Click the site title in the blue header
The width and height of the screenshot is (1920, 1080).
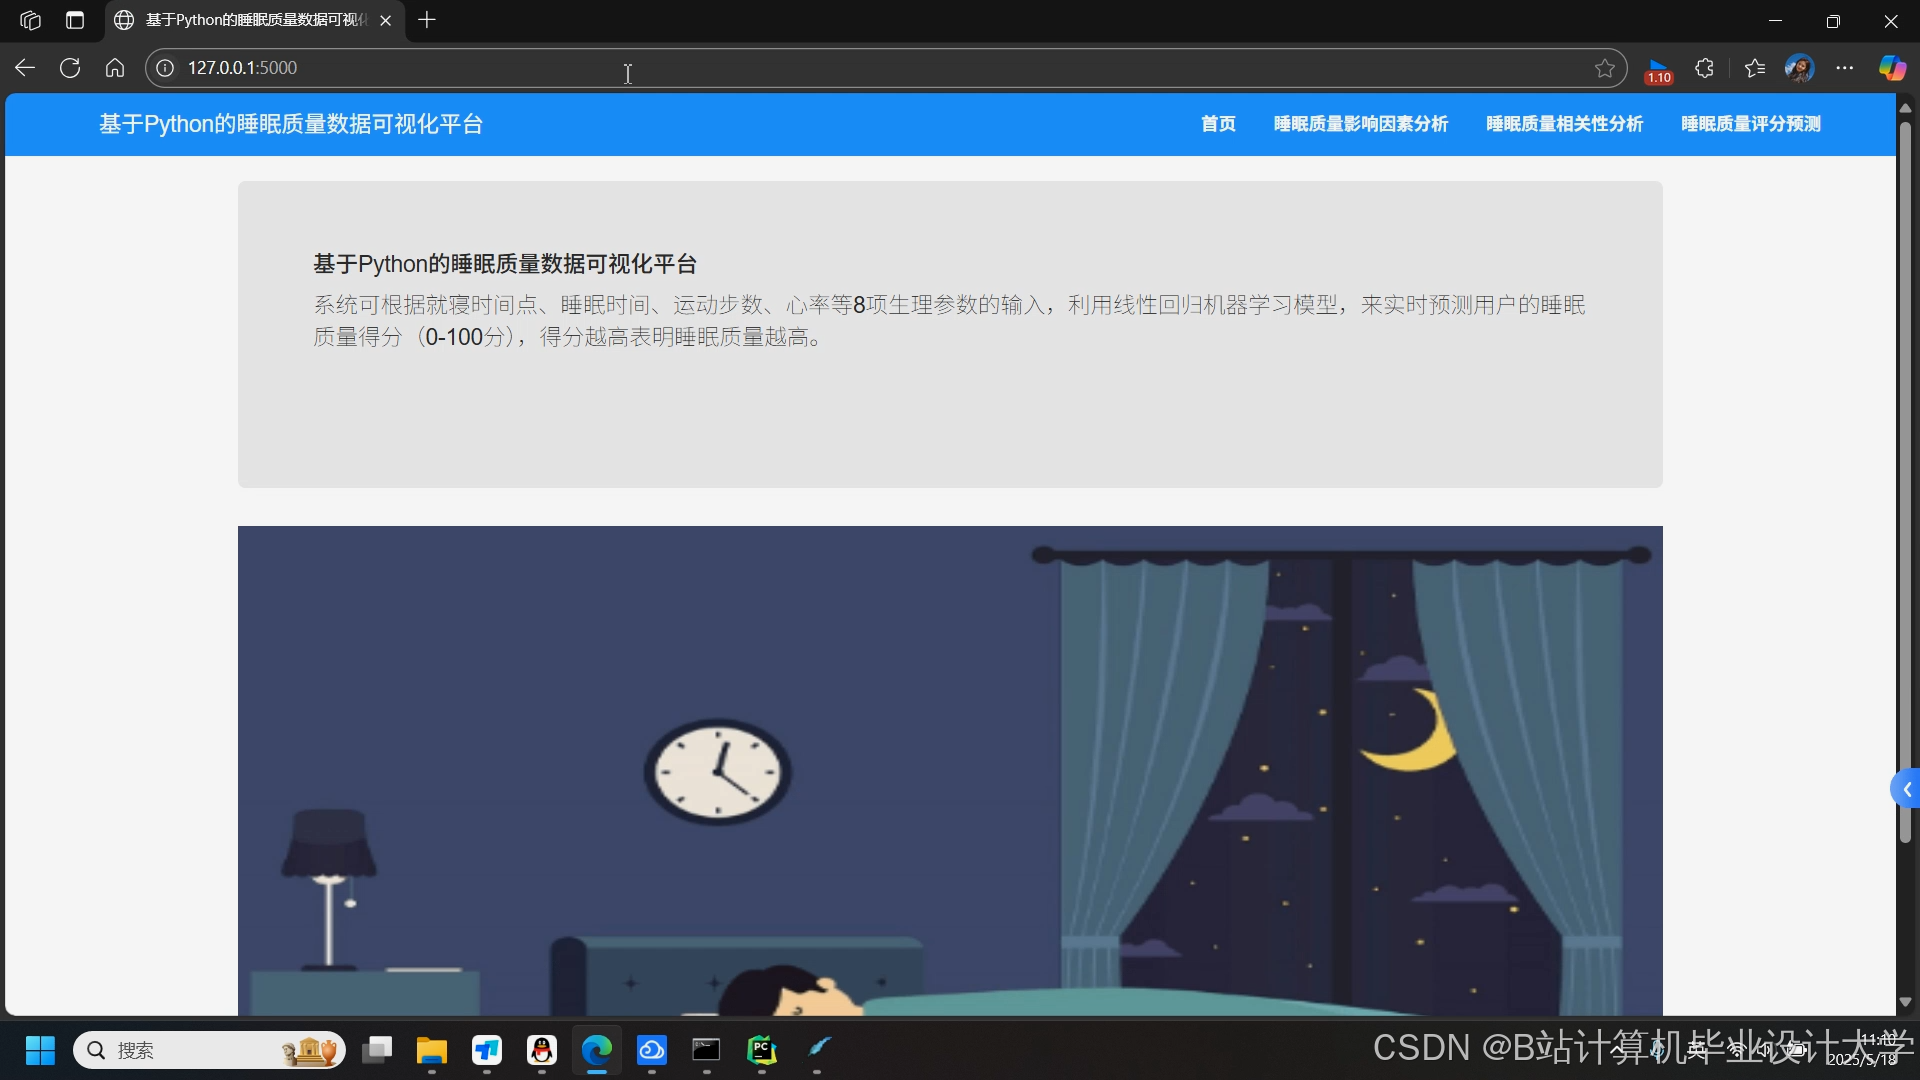click(x=291, y=124)
